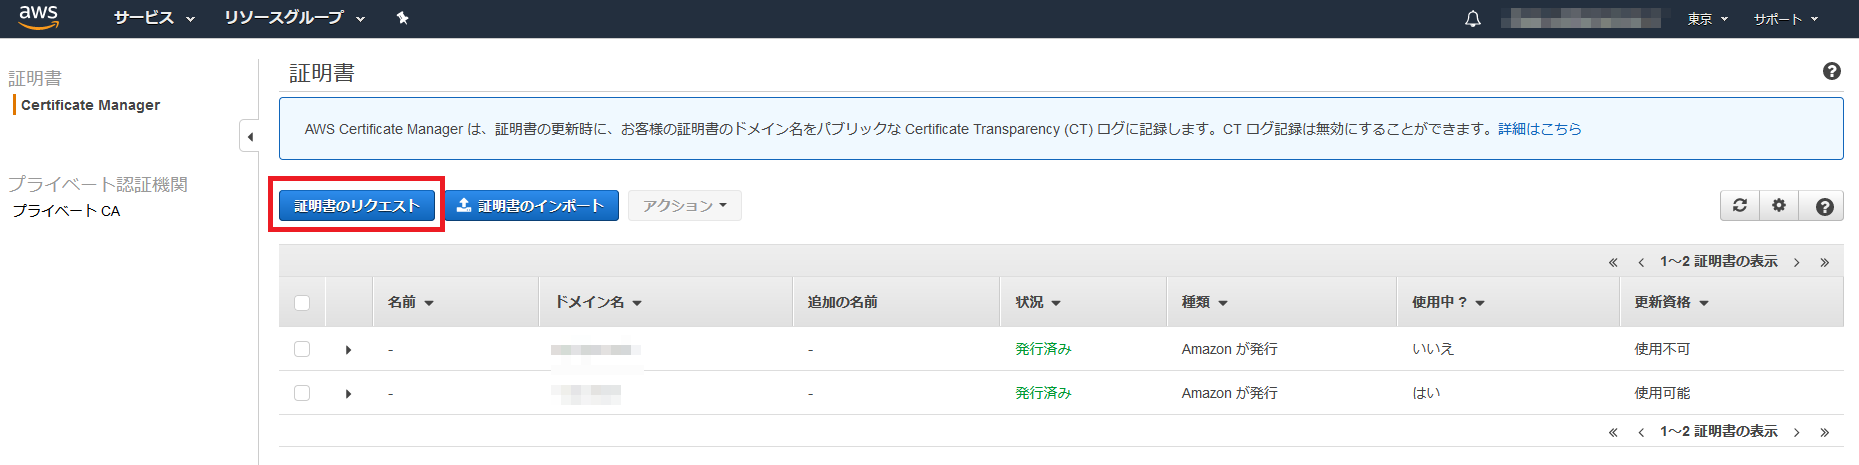Click the blurred domain name in 使用不可 row
The image size is (1859, 465).
pos(596,350)
